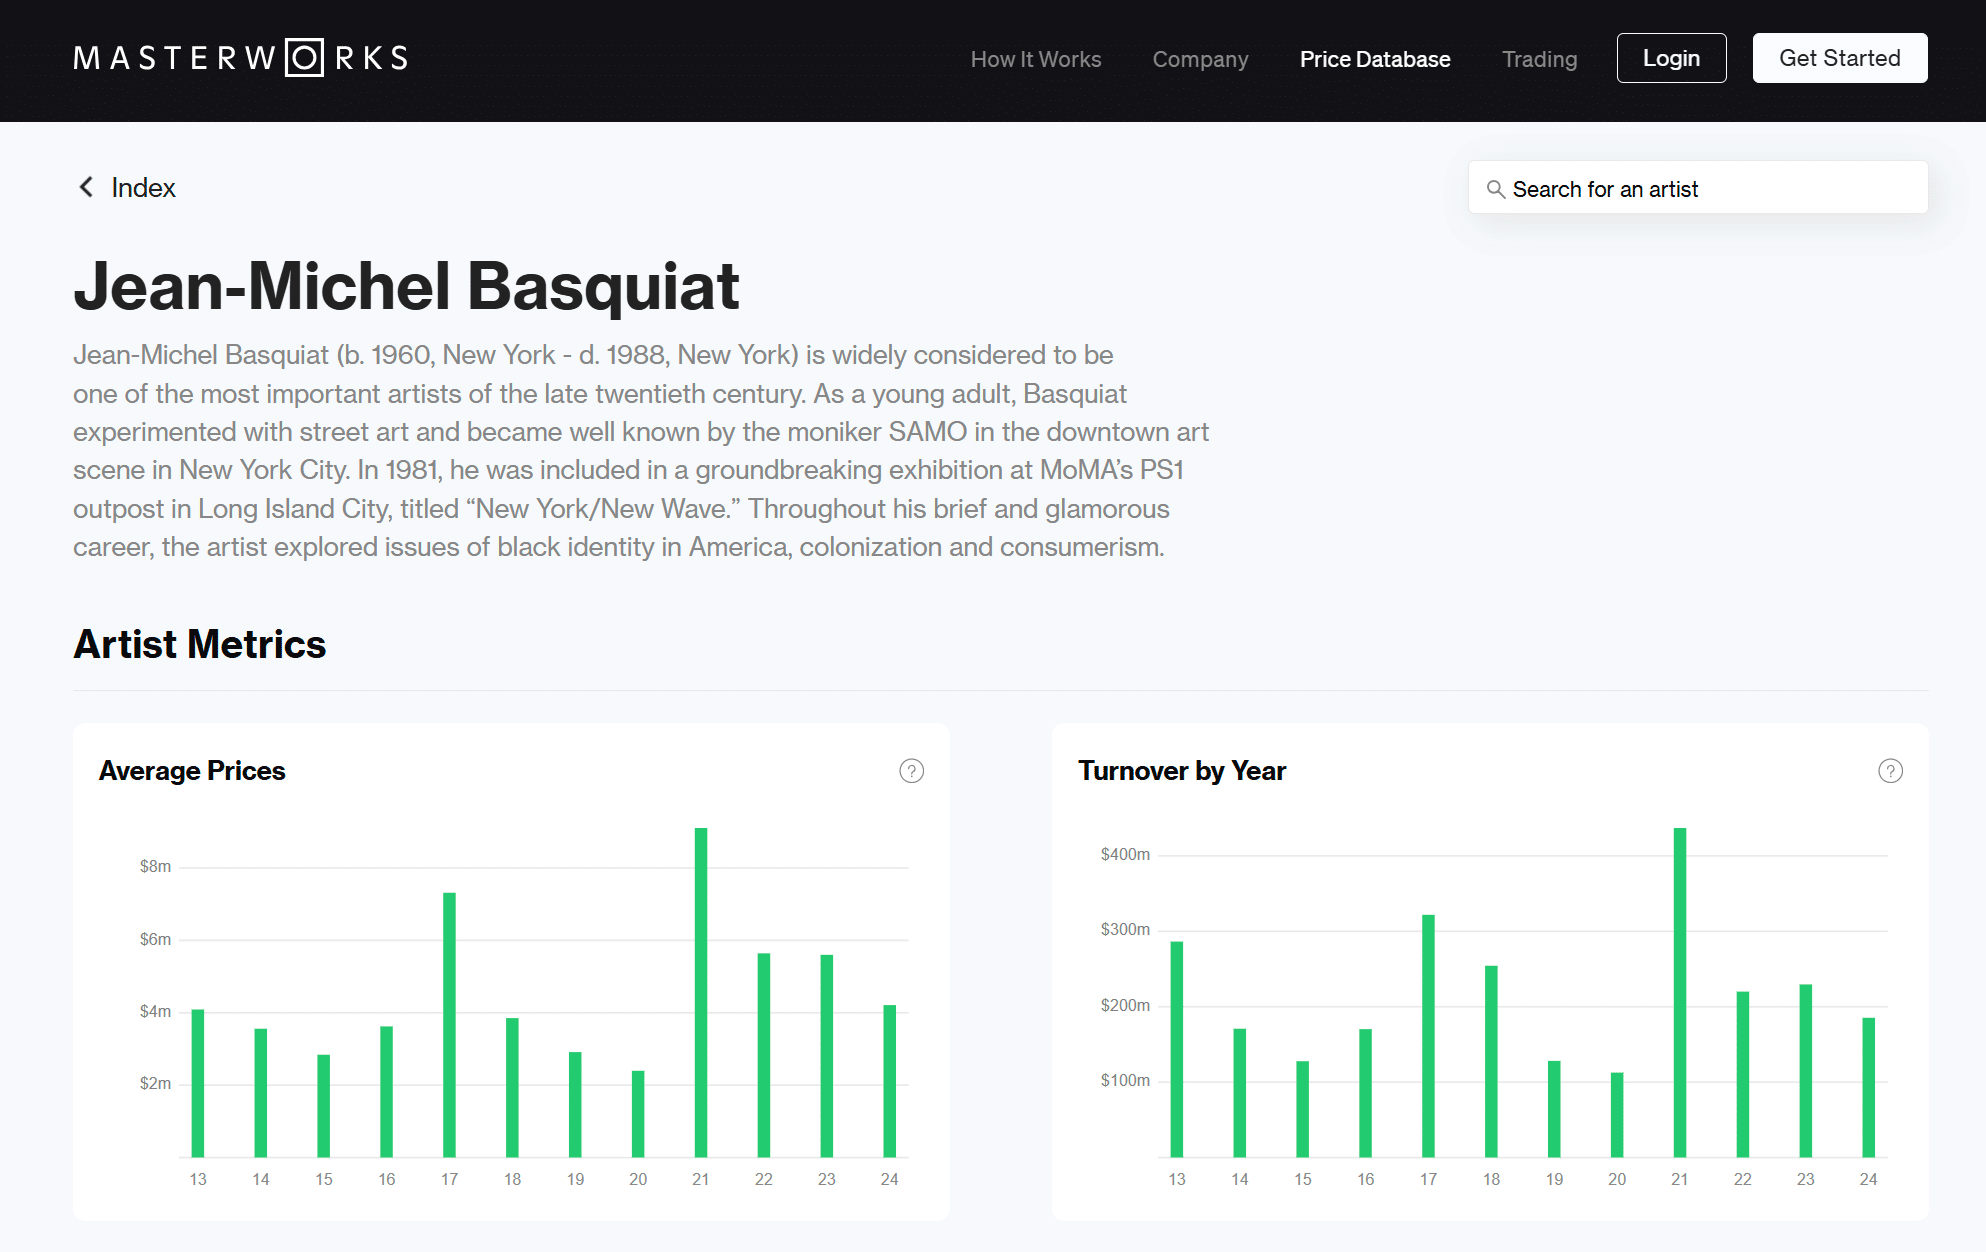Select the 2022 bar in Turnover by Year

(1743, 1074)
